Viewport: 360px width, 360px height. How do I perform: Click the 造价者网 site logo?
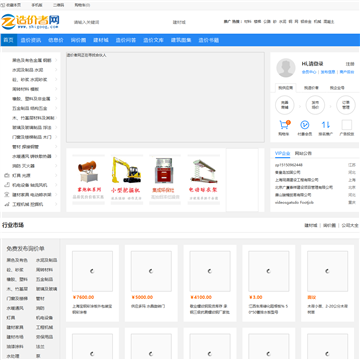pos(30,22)
